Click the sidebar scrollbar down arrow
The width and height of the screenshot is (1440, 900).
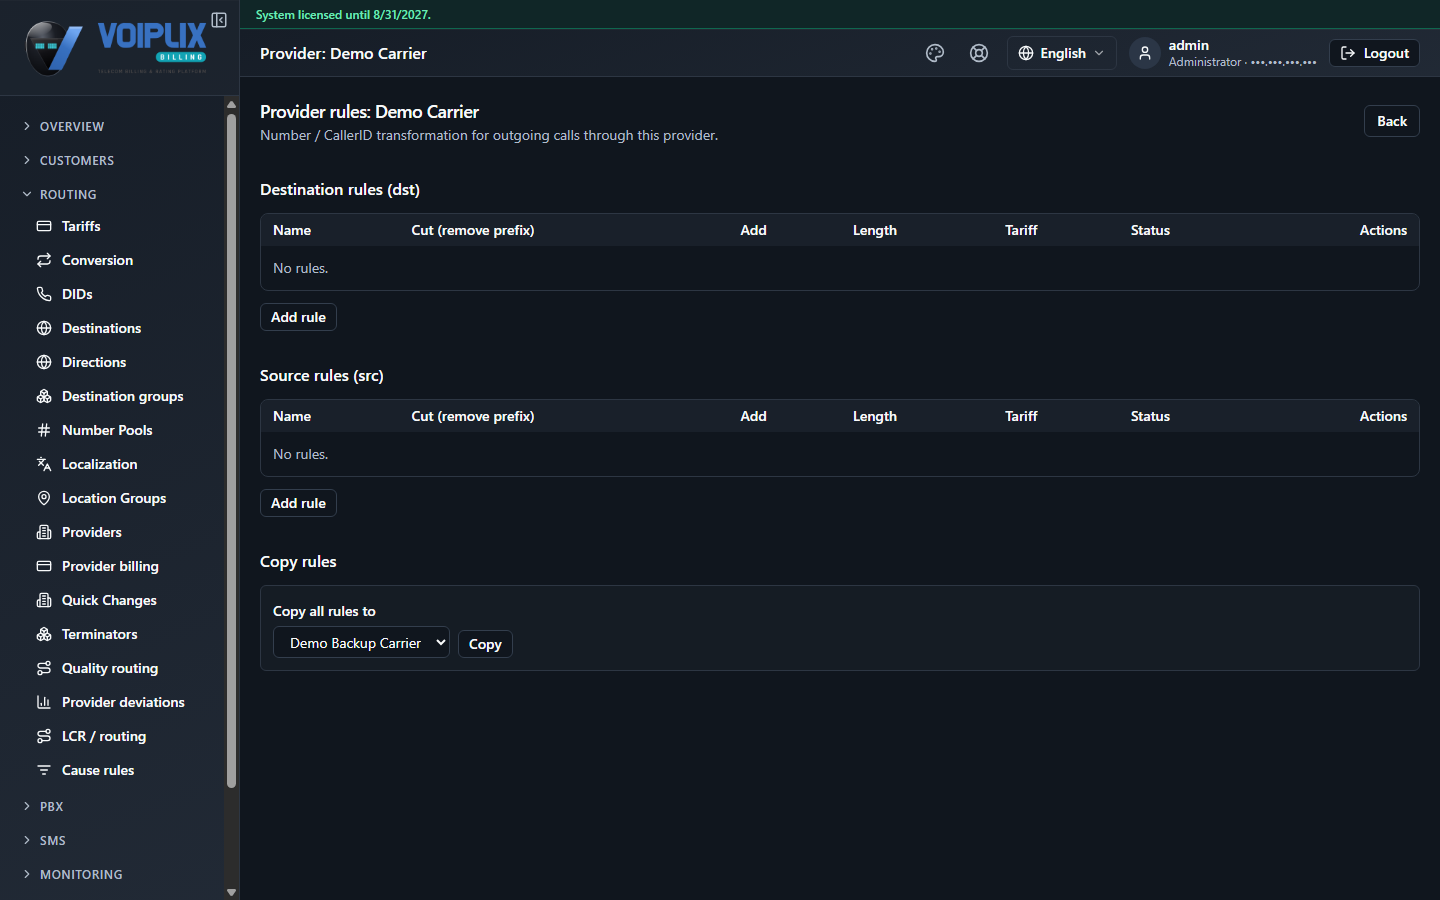tap(231, 892)
